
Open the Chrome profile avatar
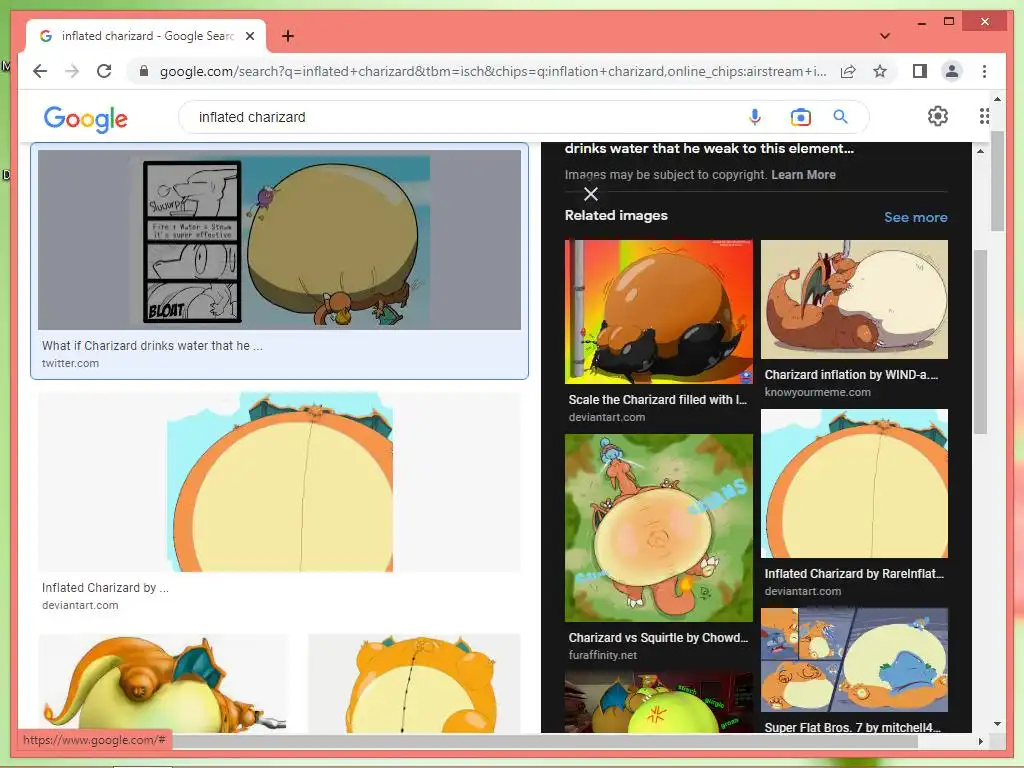pyautogui.click(x=952, y=71)
